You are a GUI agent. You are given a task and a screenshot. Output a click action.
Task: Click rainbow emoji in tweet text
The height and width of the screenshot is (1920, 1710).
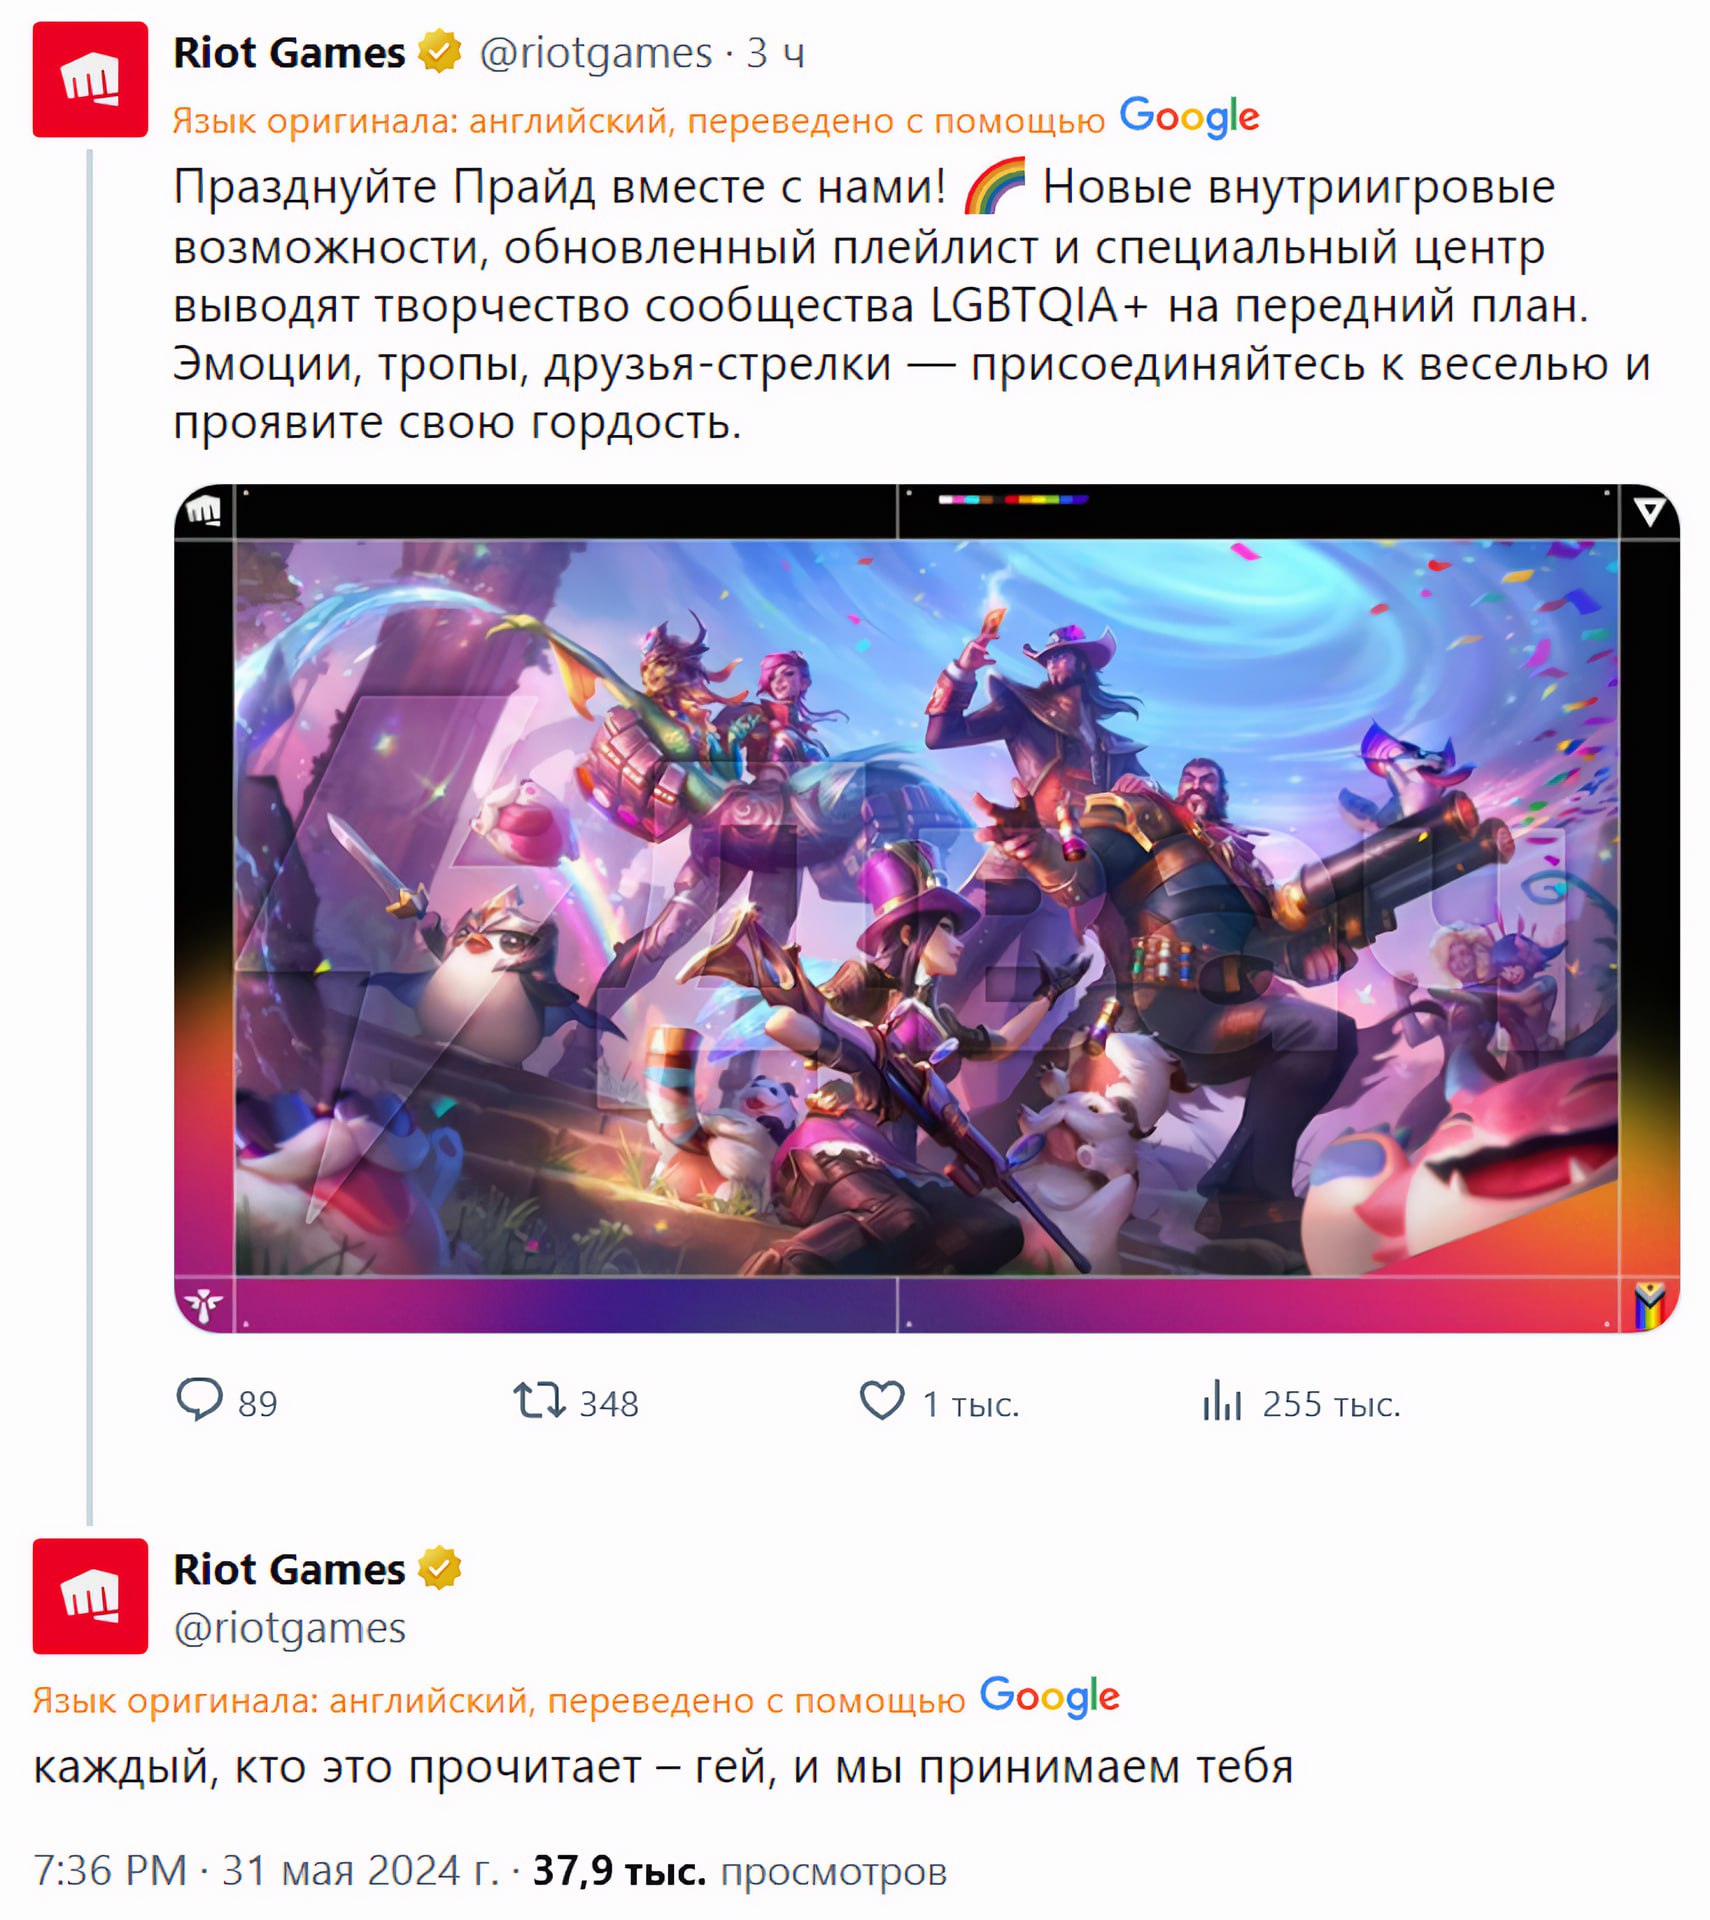click(x=995, y=186)
